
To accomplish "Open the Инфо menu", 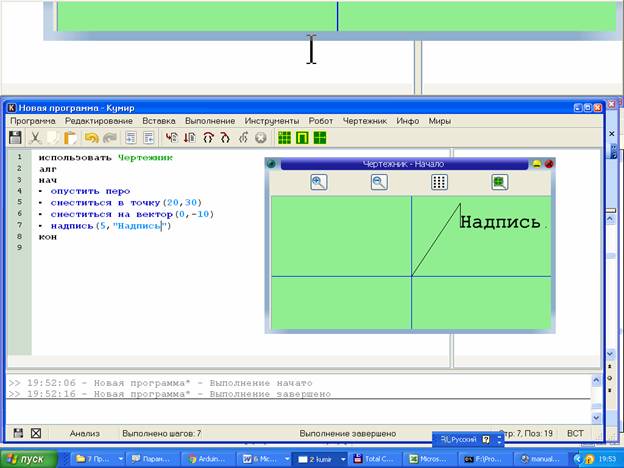I will [408, 121].
